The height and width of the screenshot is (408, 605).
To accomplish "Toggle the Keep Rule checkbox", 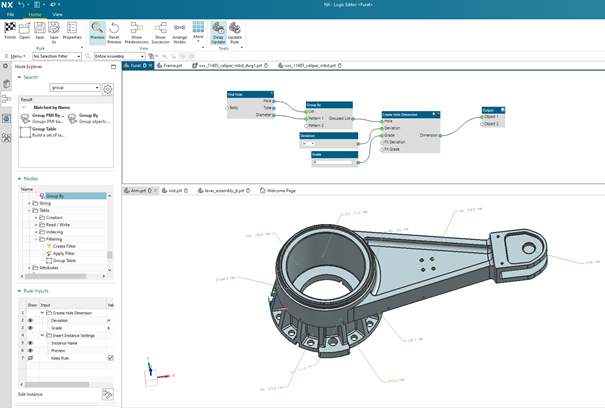I will (110, 357).
